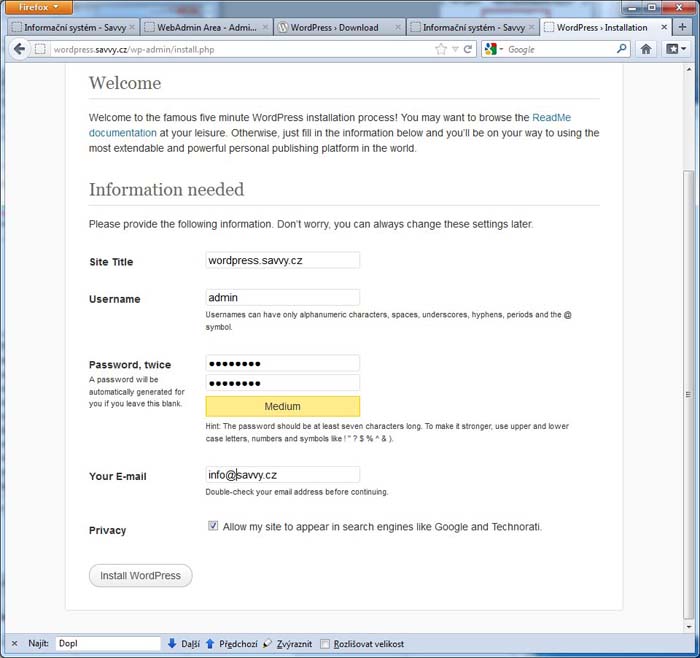
Task: Open the Firefox application menu
Action: [x=38, y=7]
